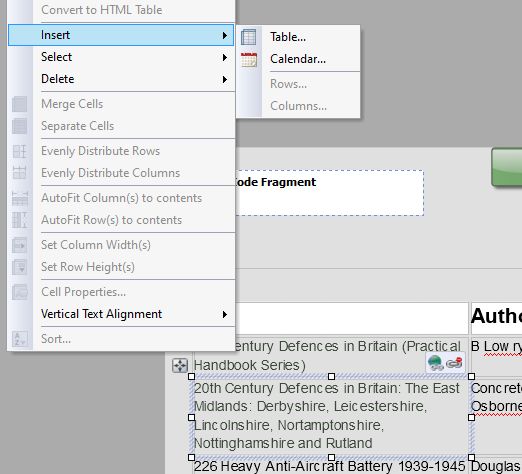Click the Author column header cell

(x=496, y=318)
